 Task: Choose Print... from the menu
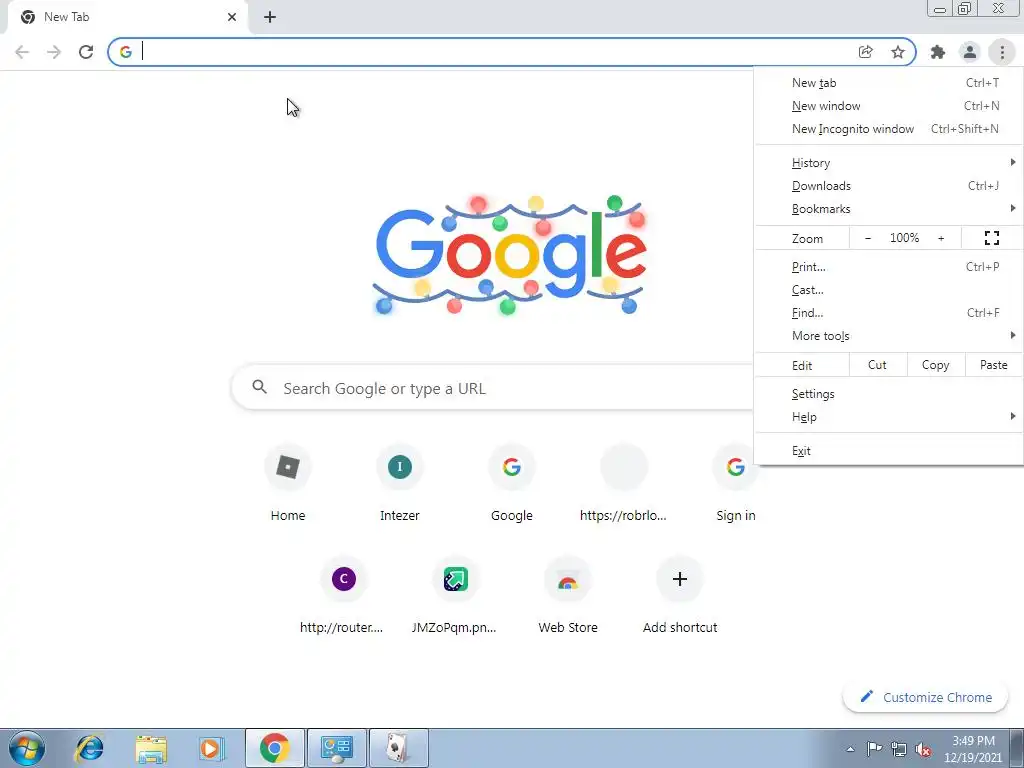[x=889, y=267]
